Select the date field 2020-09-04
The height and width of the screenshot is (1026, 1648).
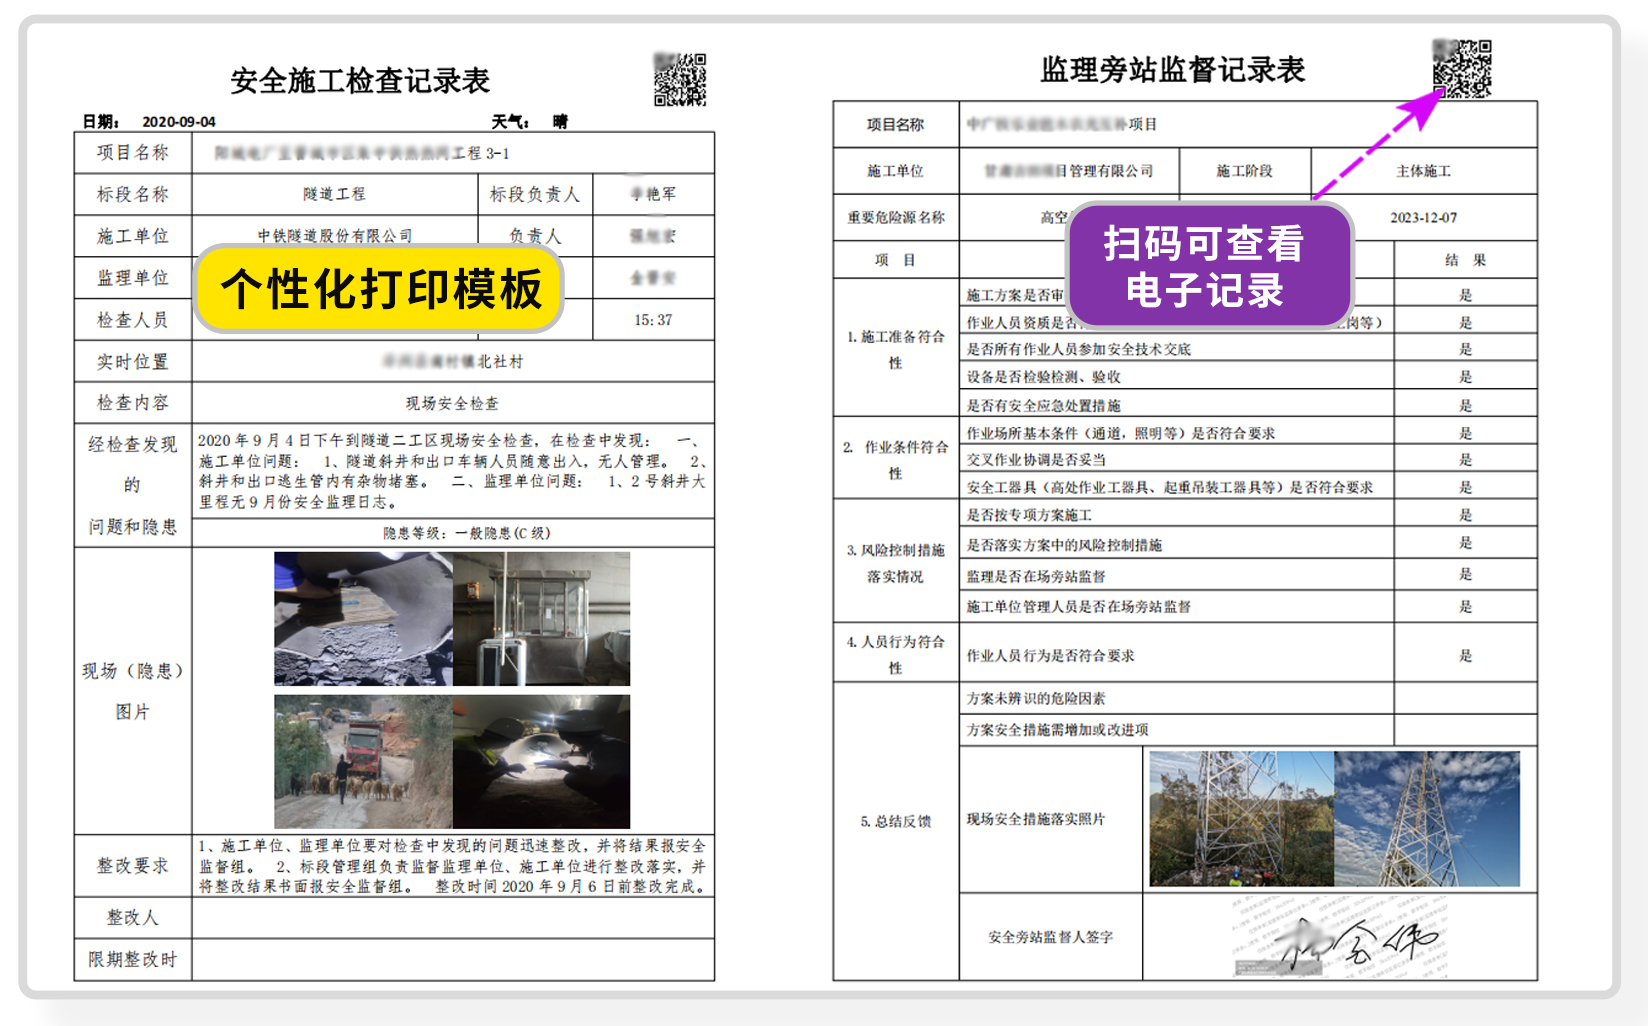tap(179, 122)
